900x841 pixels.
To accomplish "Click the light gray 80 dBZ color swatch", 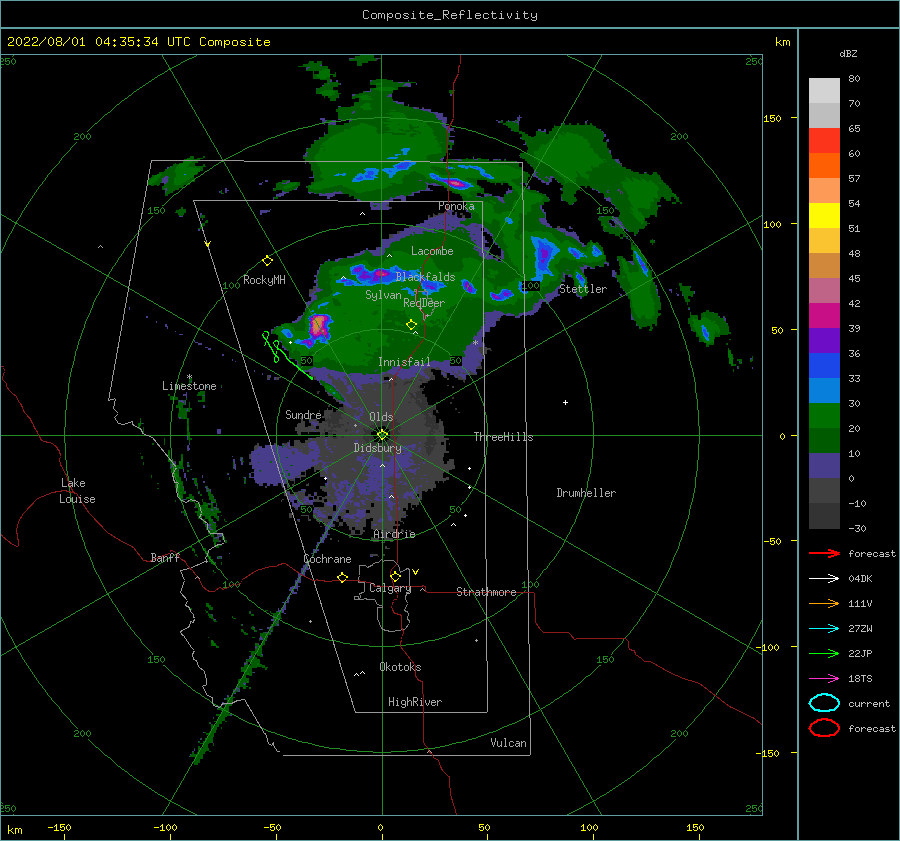I will click(x=824, y=90).
